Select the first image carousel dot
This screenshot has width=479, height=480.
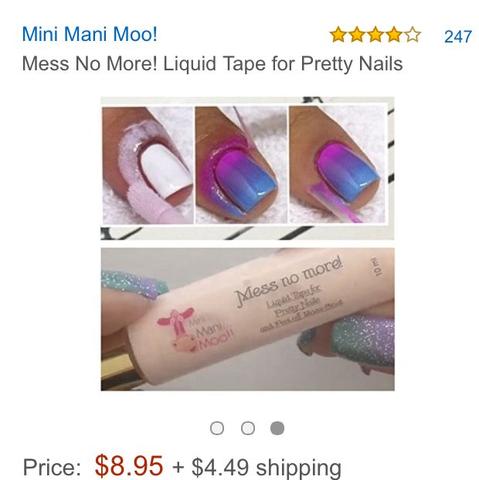click(217, 428)
